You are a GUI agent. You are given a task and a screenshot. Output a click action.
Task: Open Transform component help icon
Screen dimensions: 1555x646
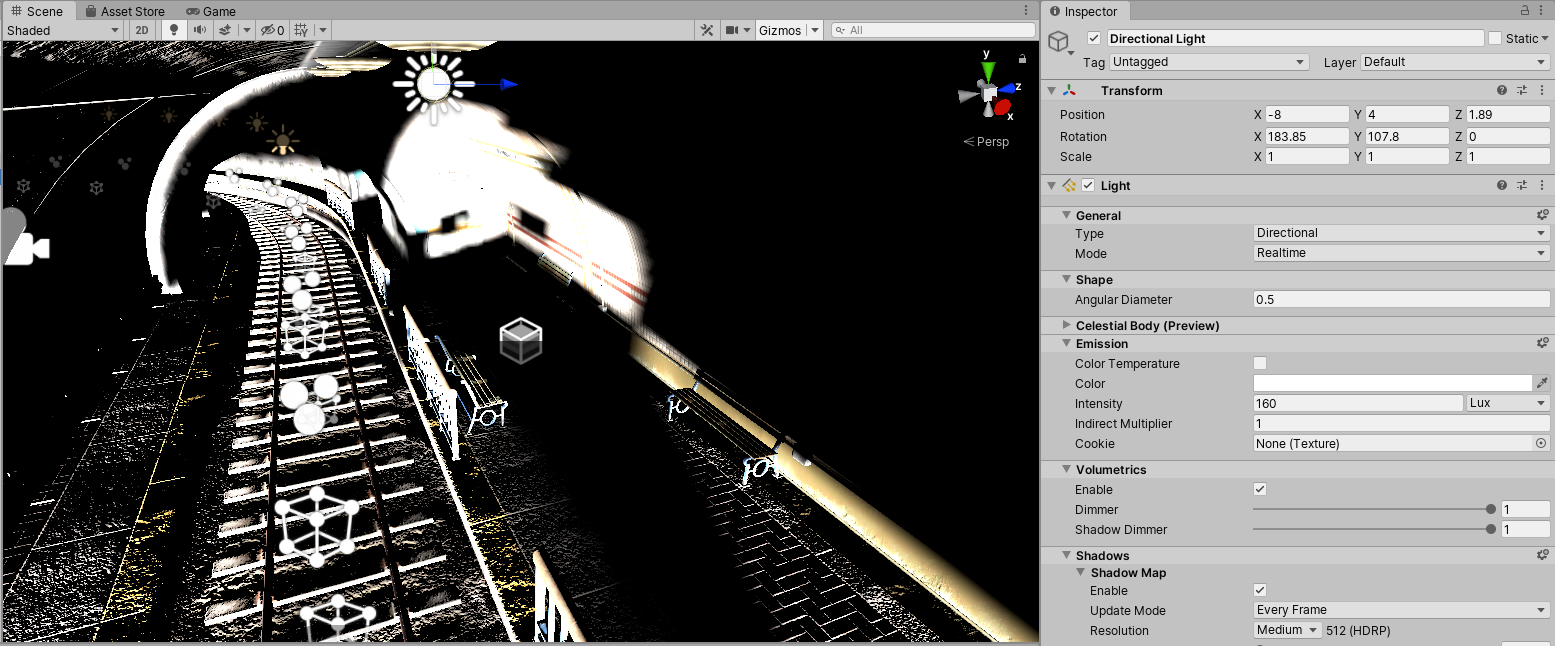[x=1501, y=90]
